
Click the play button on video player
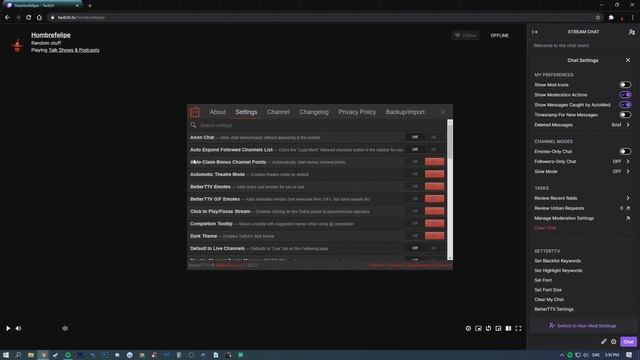[x=8, y=328]
